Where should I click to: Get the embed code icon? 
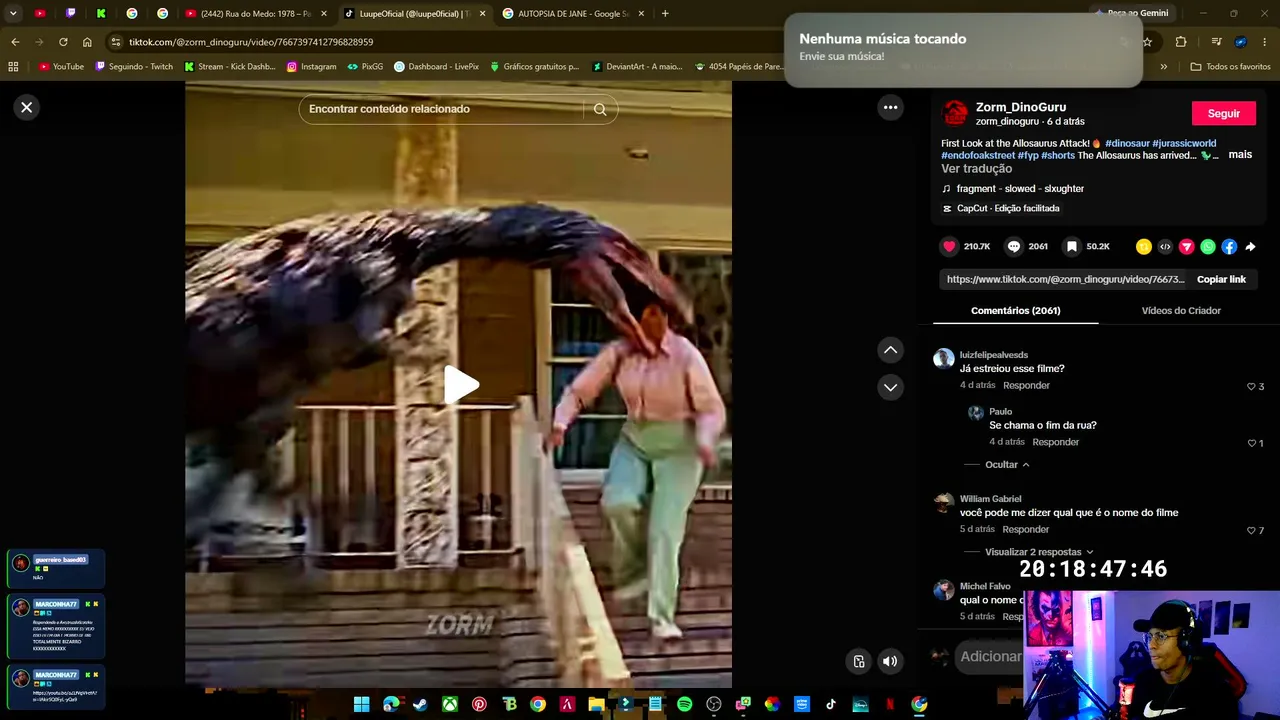(1165, 246)
